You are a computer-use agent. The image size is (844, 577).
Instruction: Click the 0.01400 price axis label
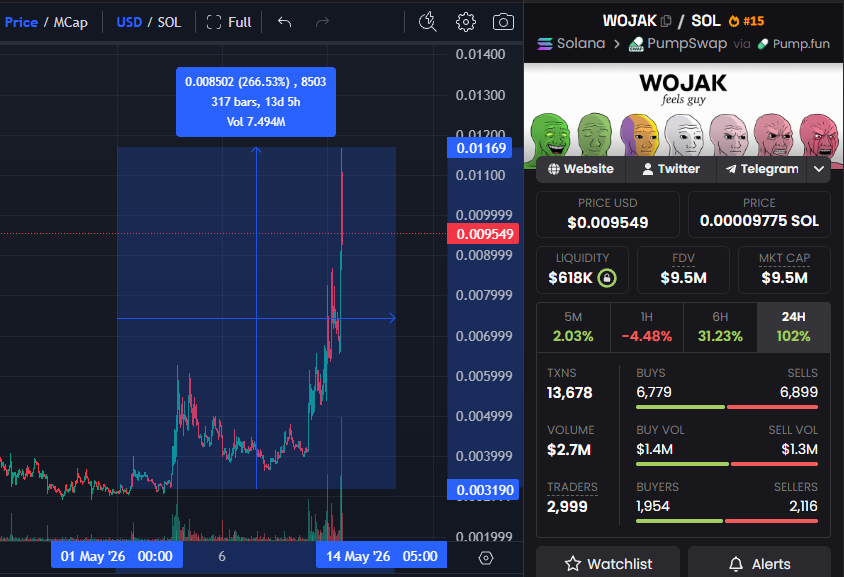coord(480,54)
